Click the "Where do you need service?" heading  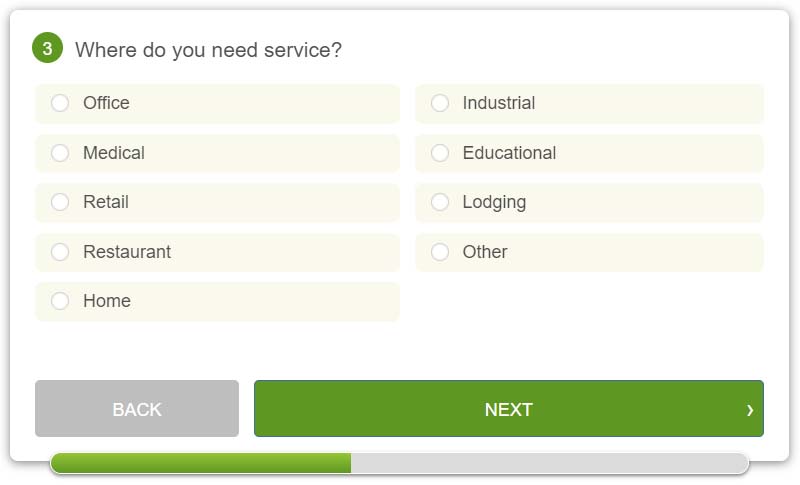tap(208, 49)
